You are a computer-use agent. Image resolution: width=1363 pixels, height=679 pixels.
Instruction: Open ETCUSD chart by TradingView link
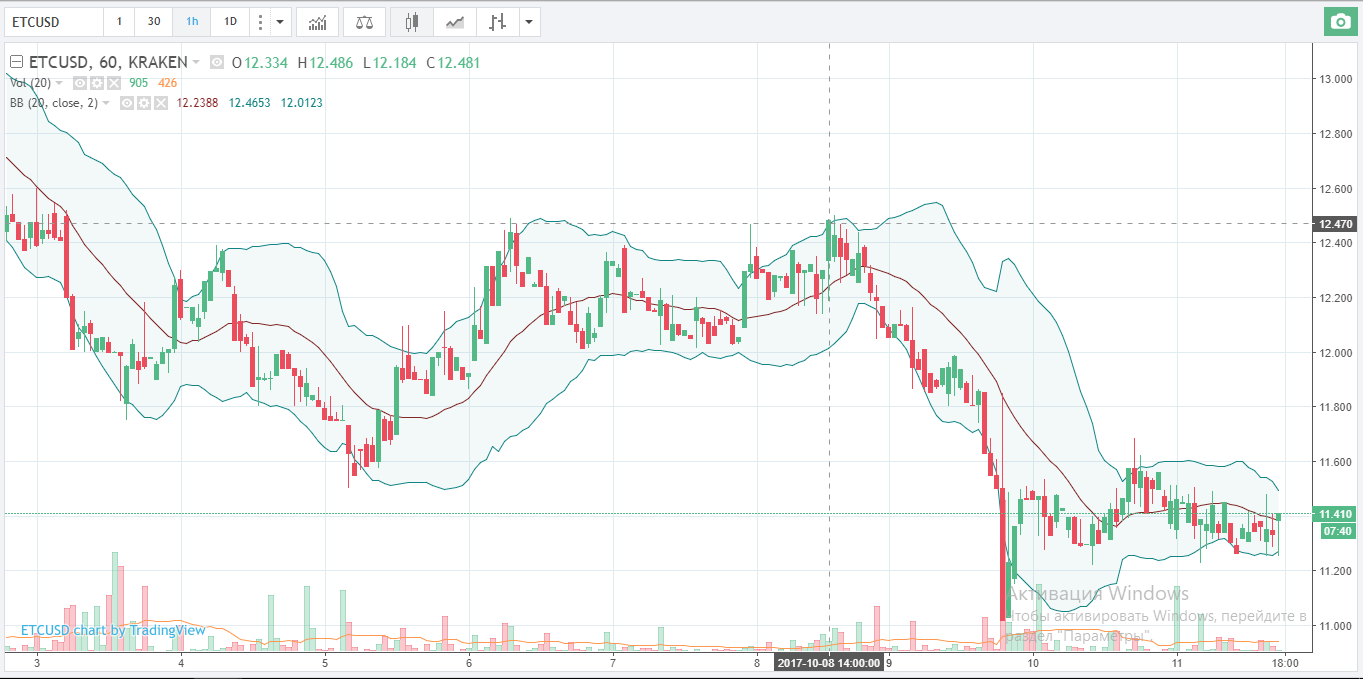pos(113,630)
